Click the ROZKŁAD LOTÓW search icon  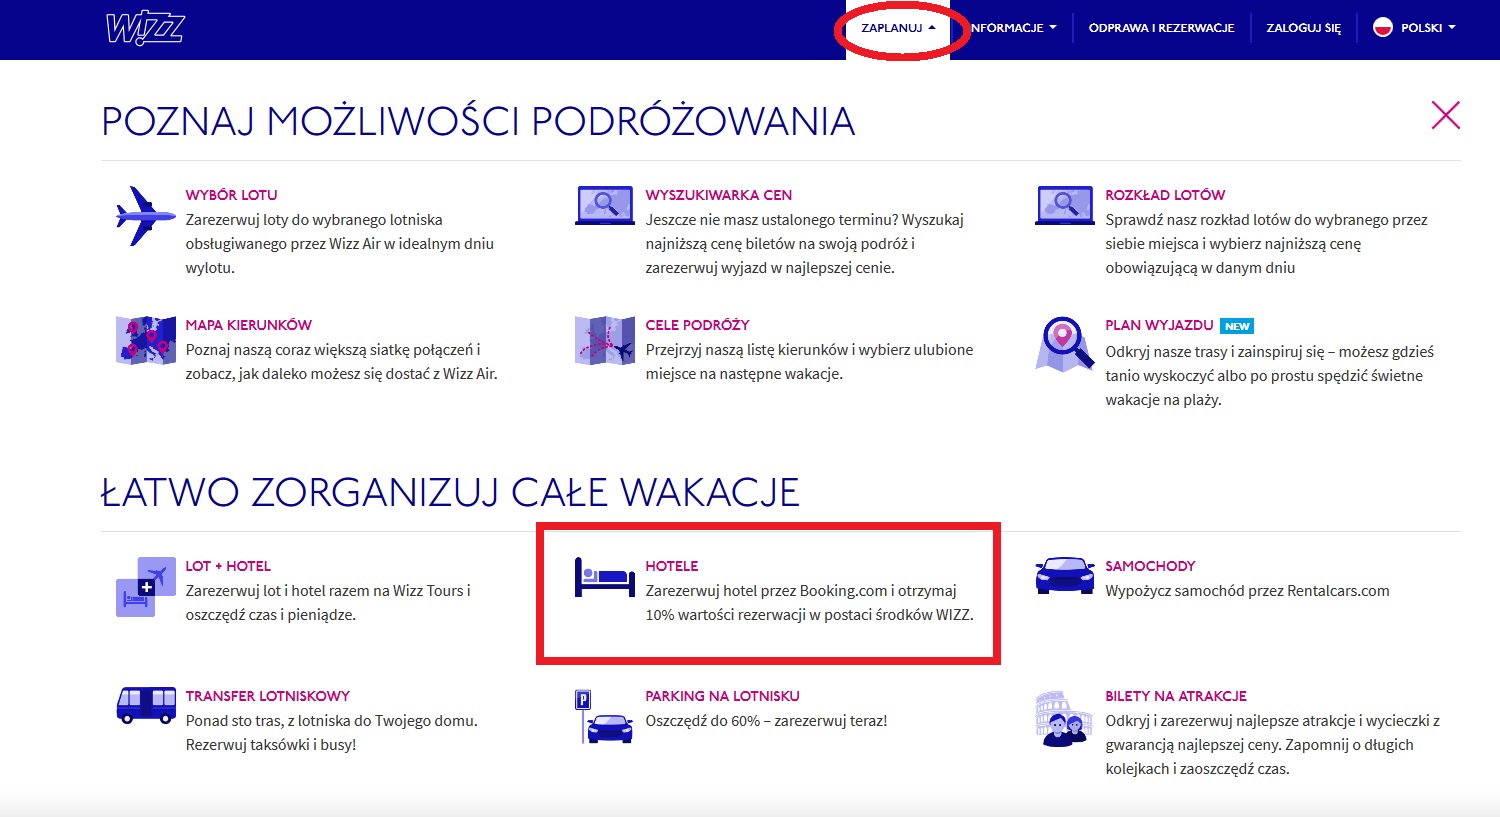click(1064, 205)
